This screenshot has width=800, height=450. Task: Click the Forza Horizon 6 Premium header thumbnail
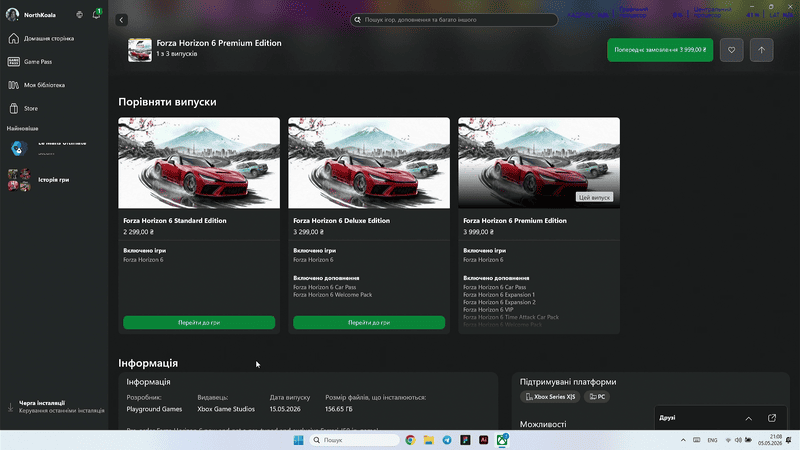tap(140, 50)
